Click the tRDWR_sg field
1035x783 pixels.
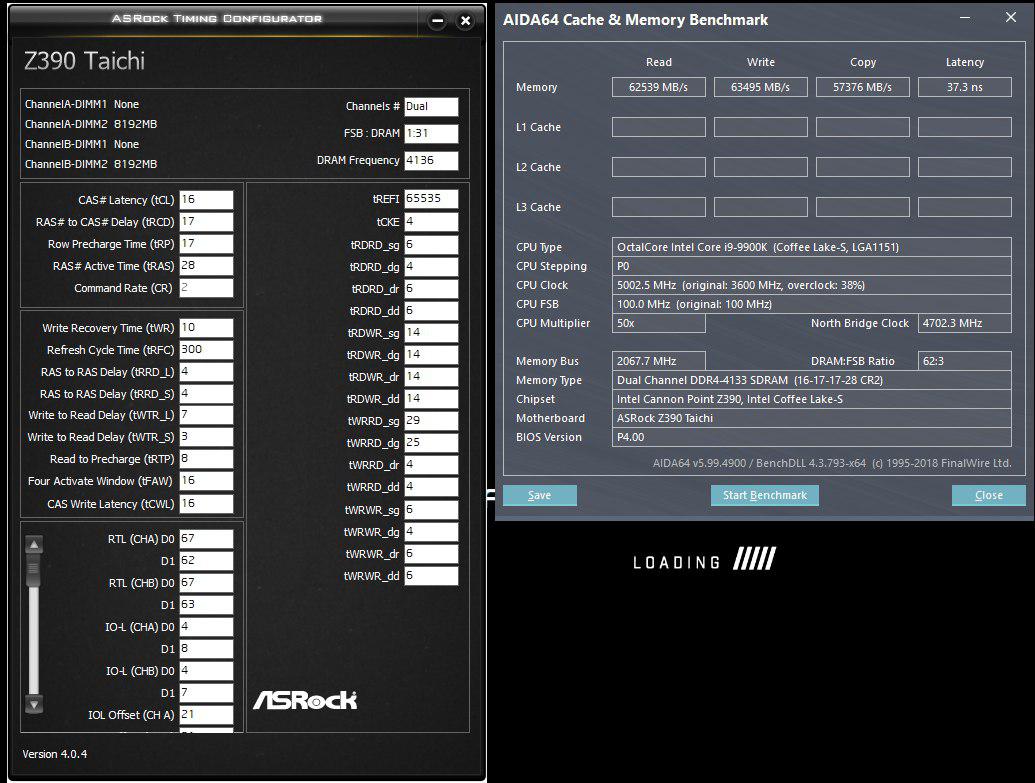431,333
